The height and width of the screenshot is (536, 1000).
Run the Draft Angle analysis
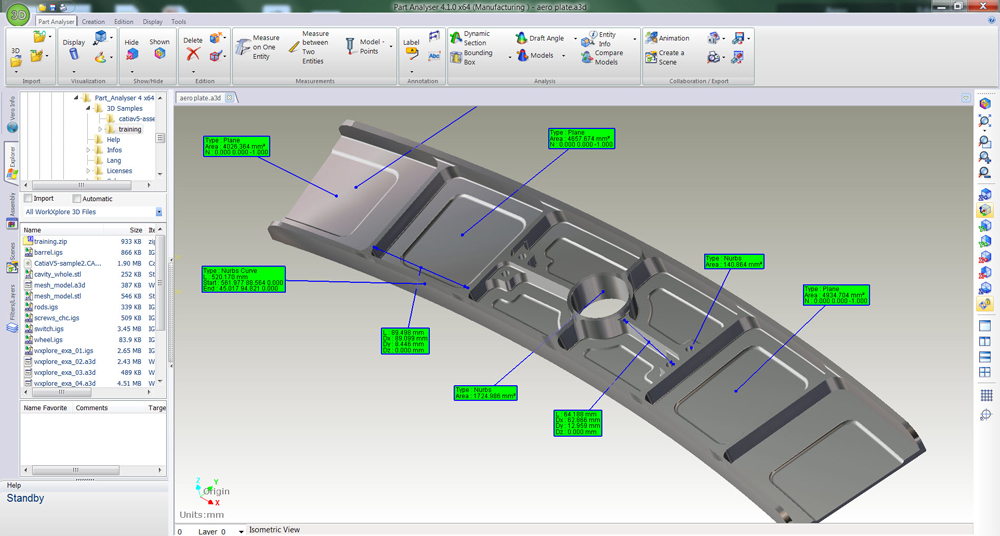(x=540, y=38)
